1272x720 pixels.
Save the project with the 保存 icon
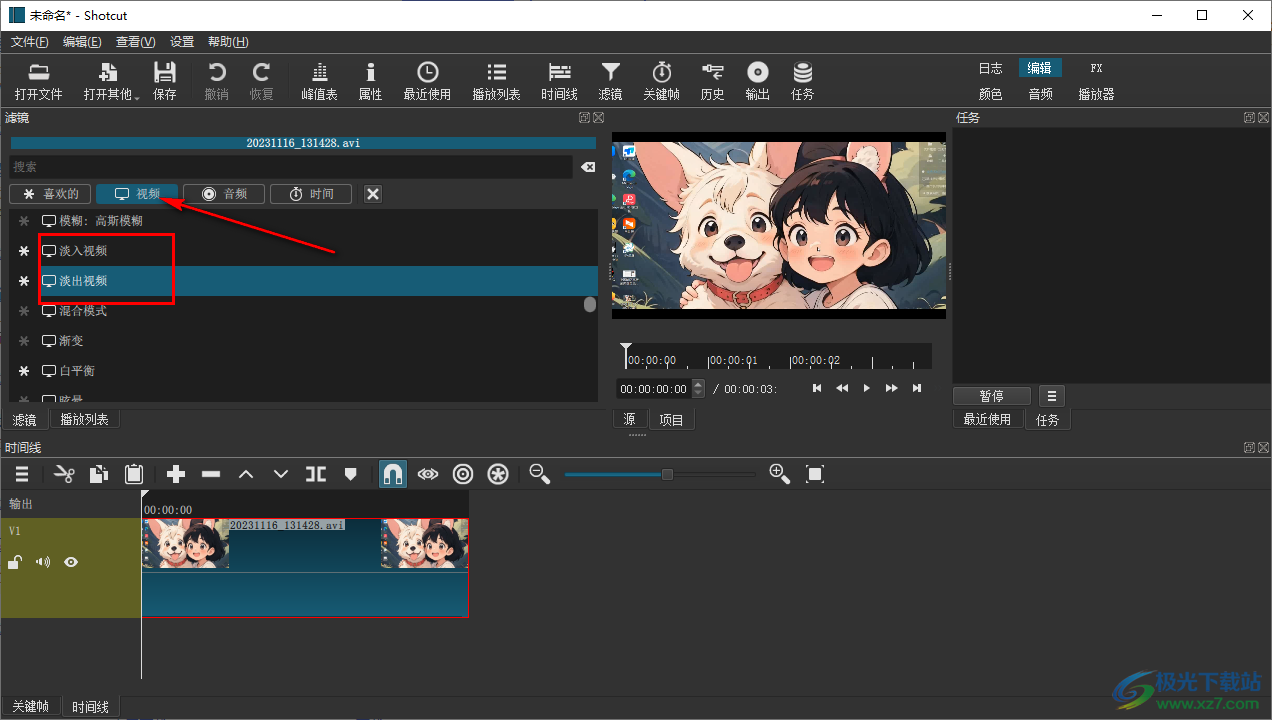(x=165, y=81)
